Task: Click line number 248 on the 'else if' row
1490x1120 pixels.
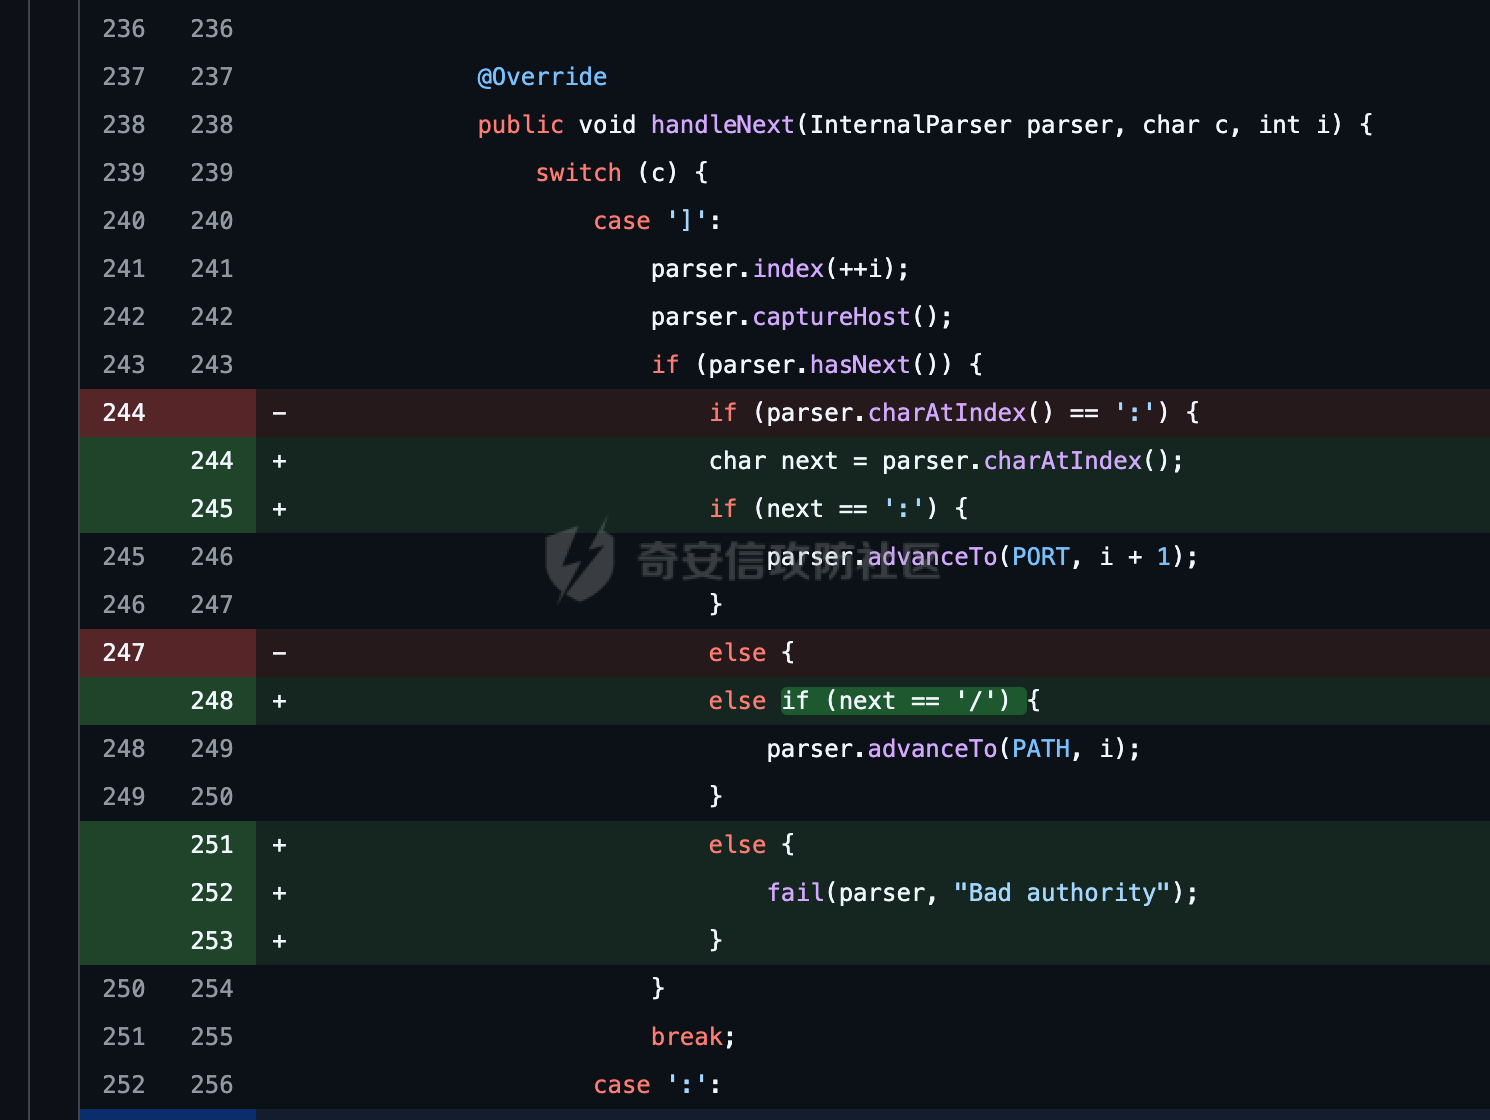Action: pos(212,701)
